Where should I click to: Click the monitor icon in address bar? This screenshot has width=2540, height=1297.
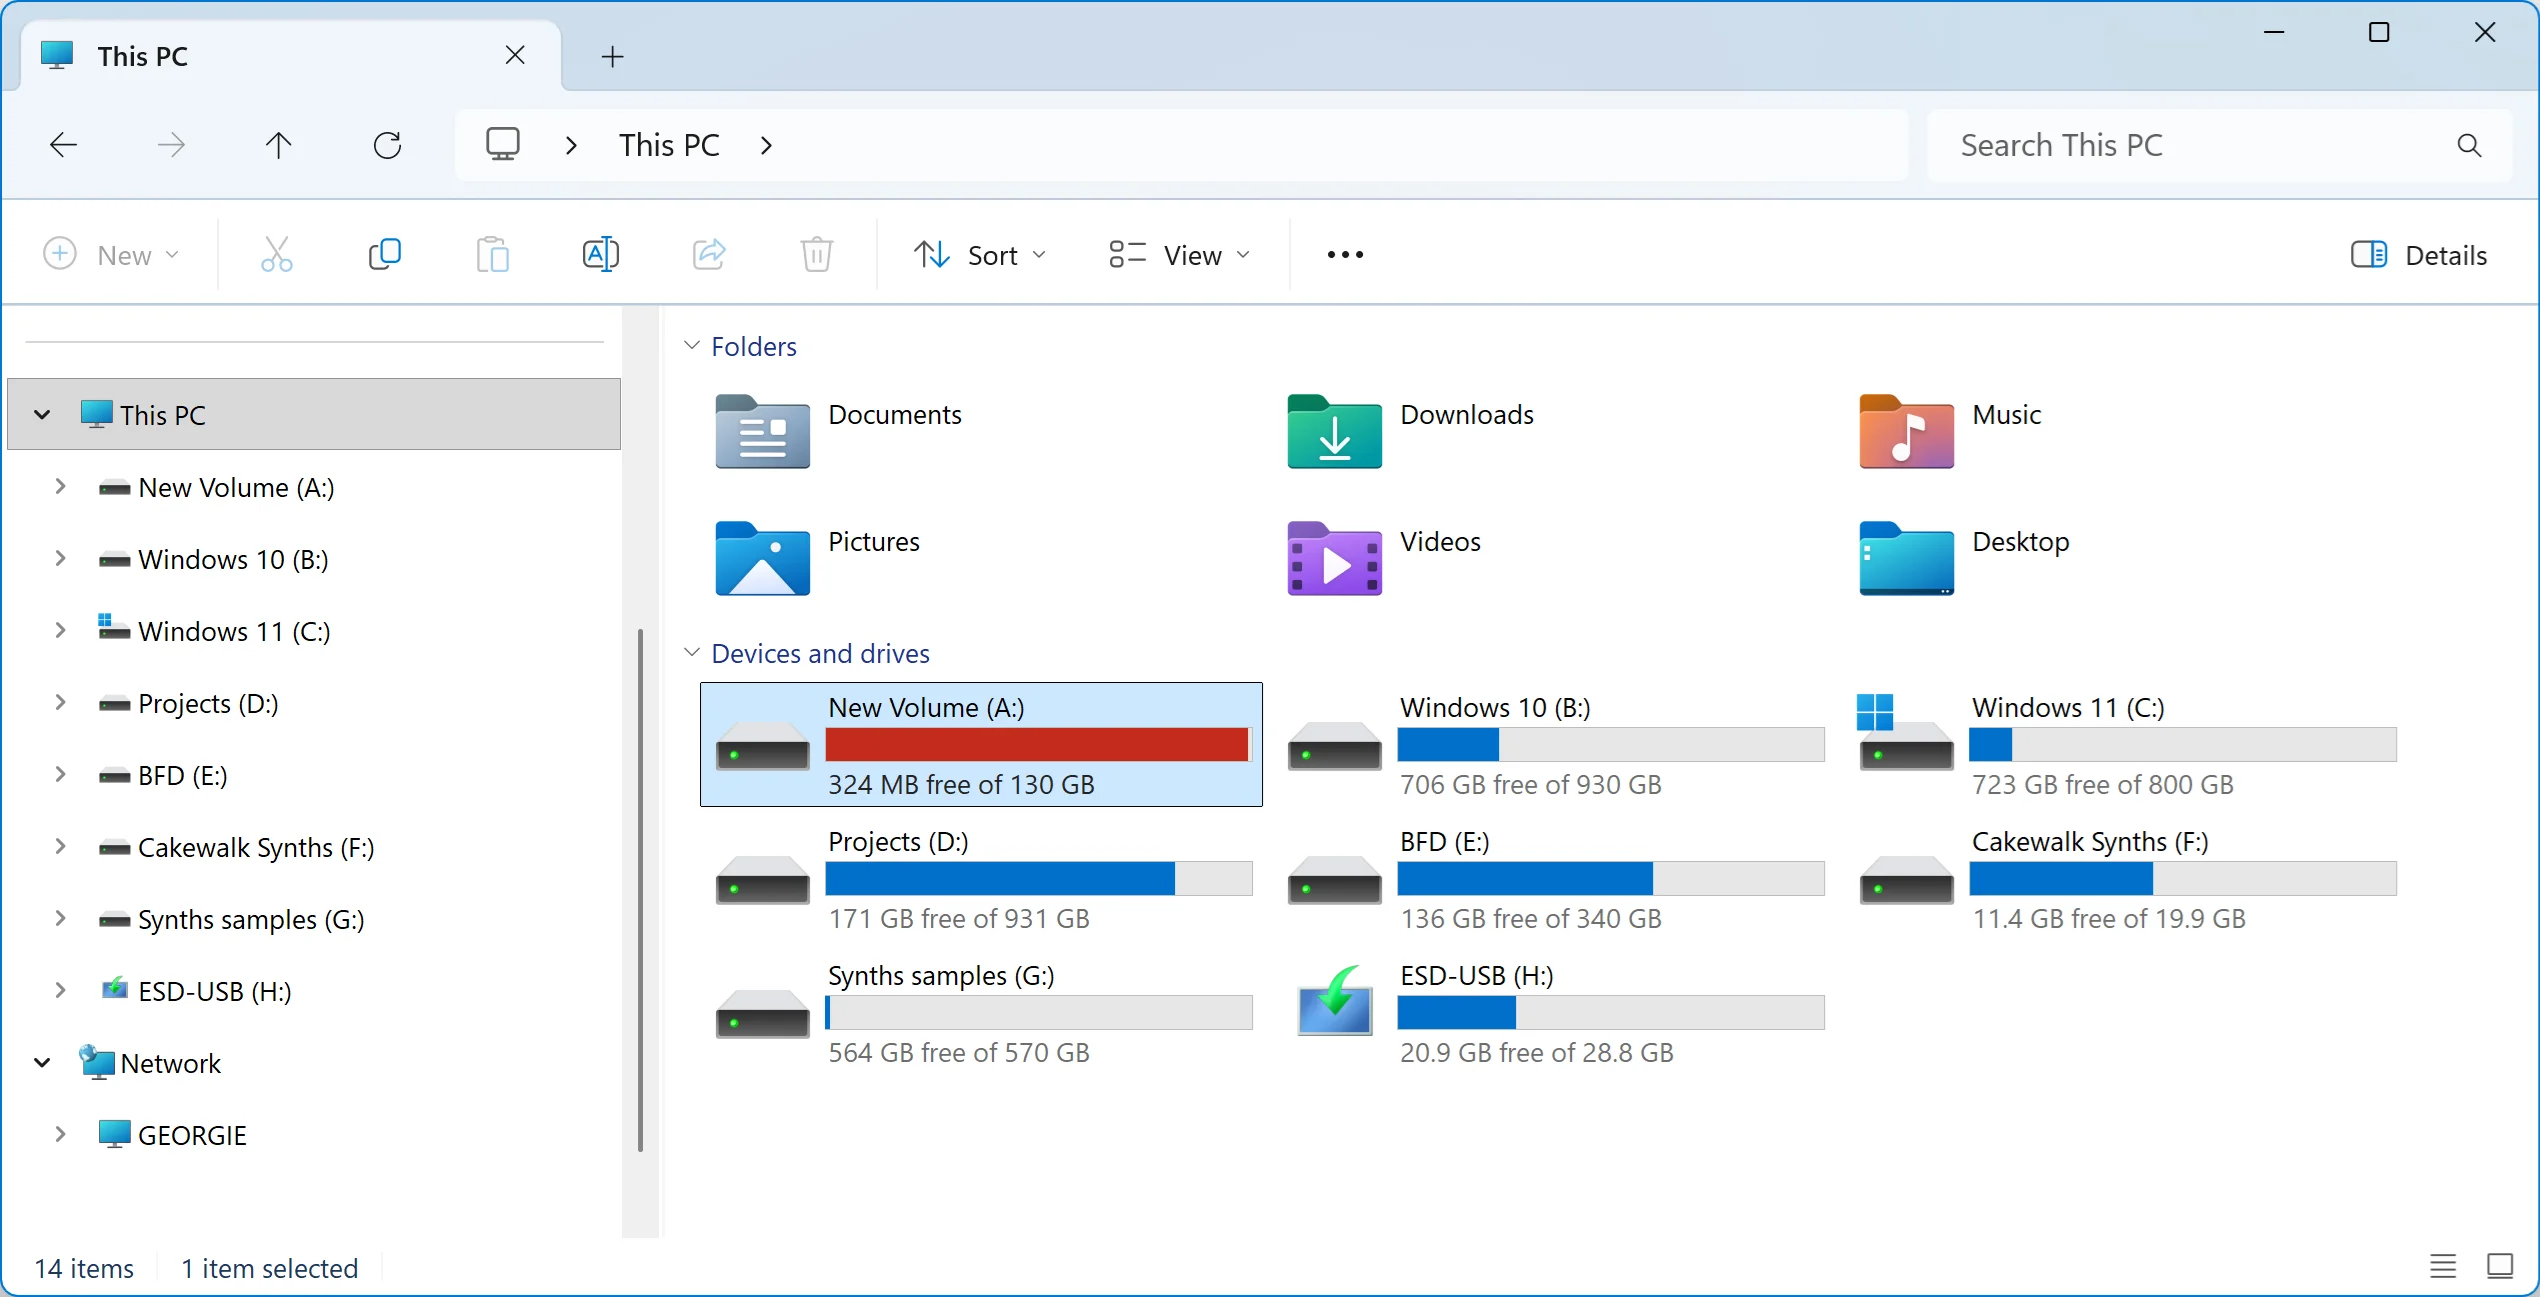[x=503, y=145]
